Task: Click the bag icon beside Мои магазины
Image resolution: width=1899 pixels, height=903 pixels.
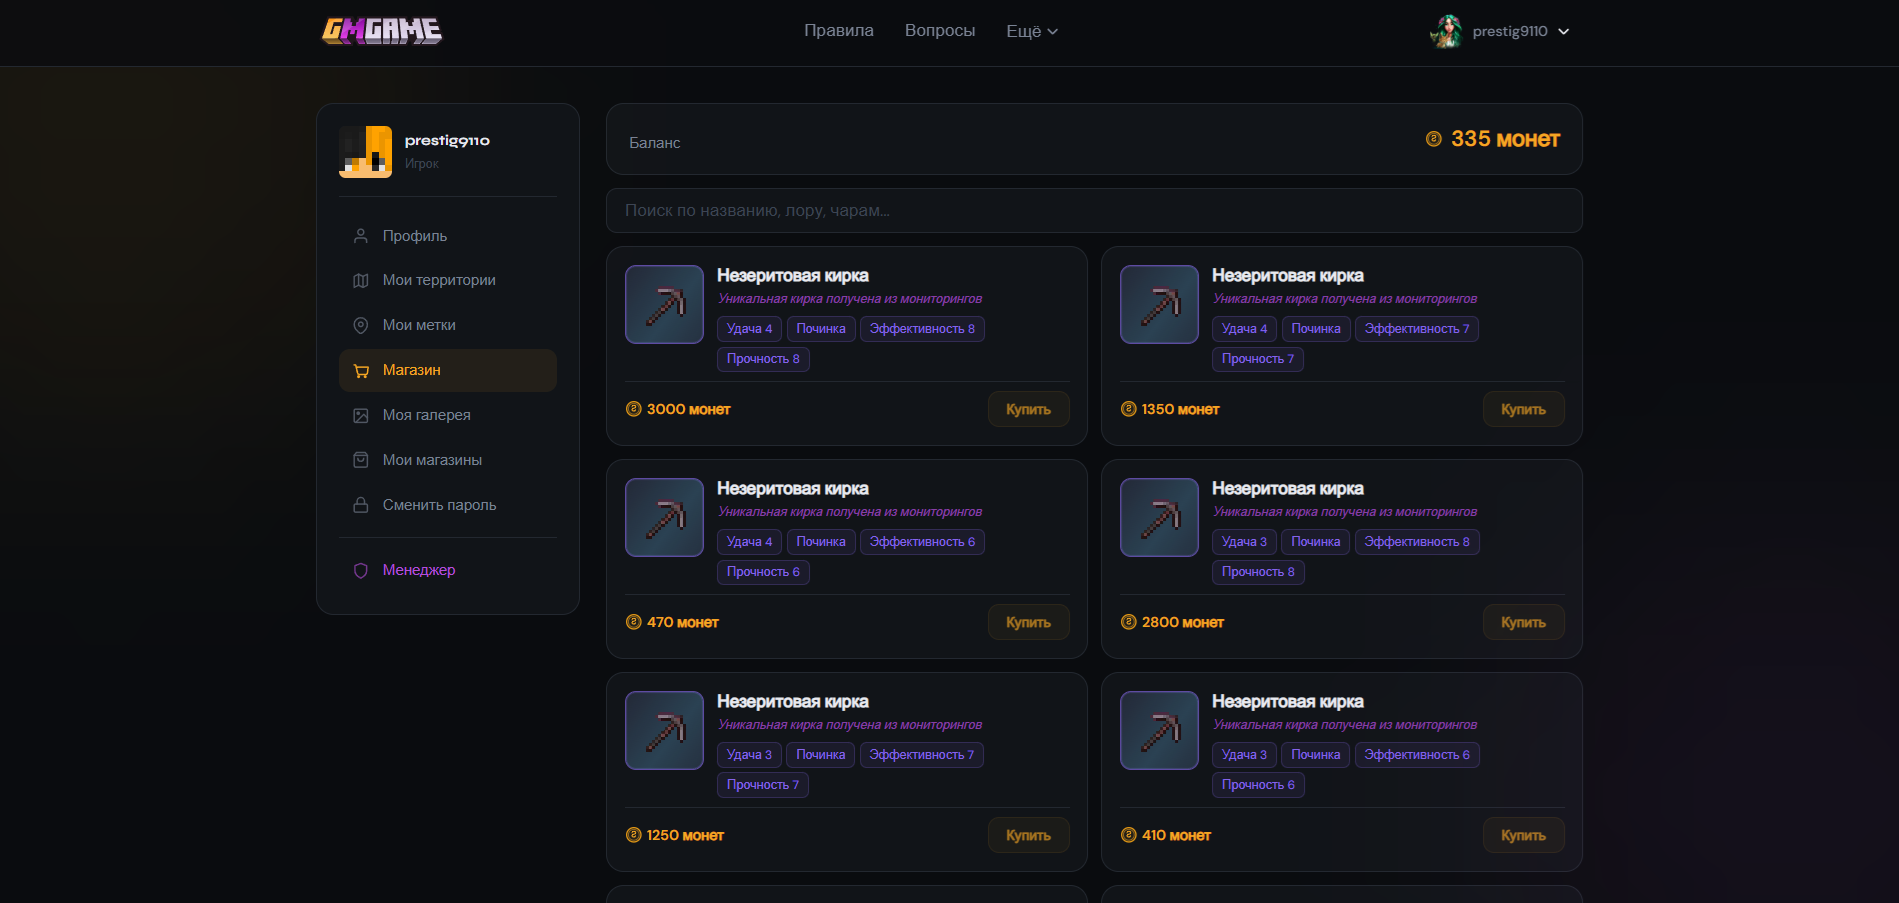Action: (x=360, y=459)
